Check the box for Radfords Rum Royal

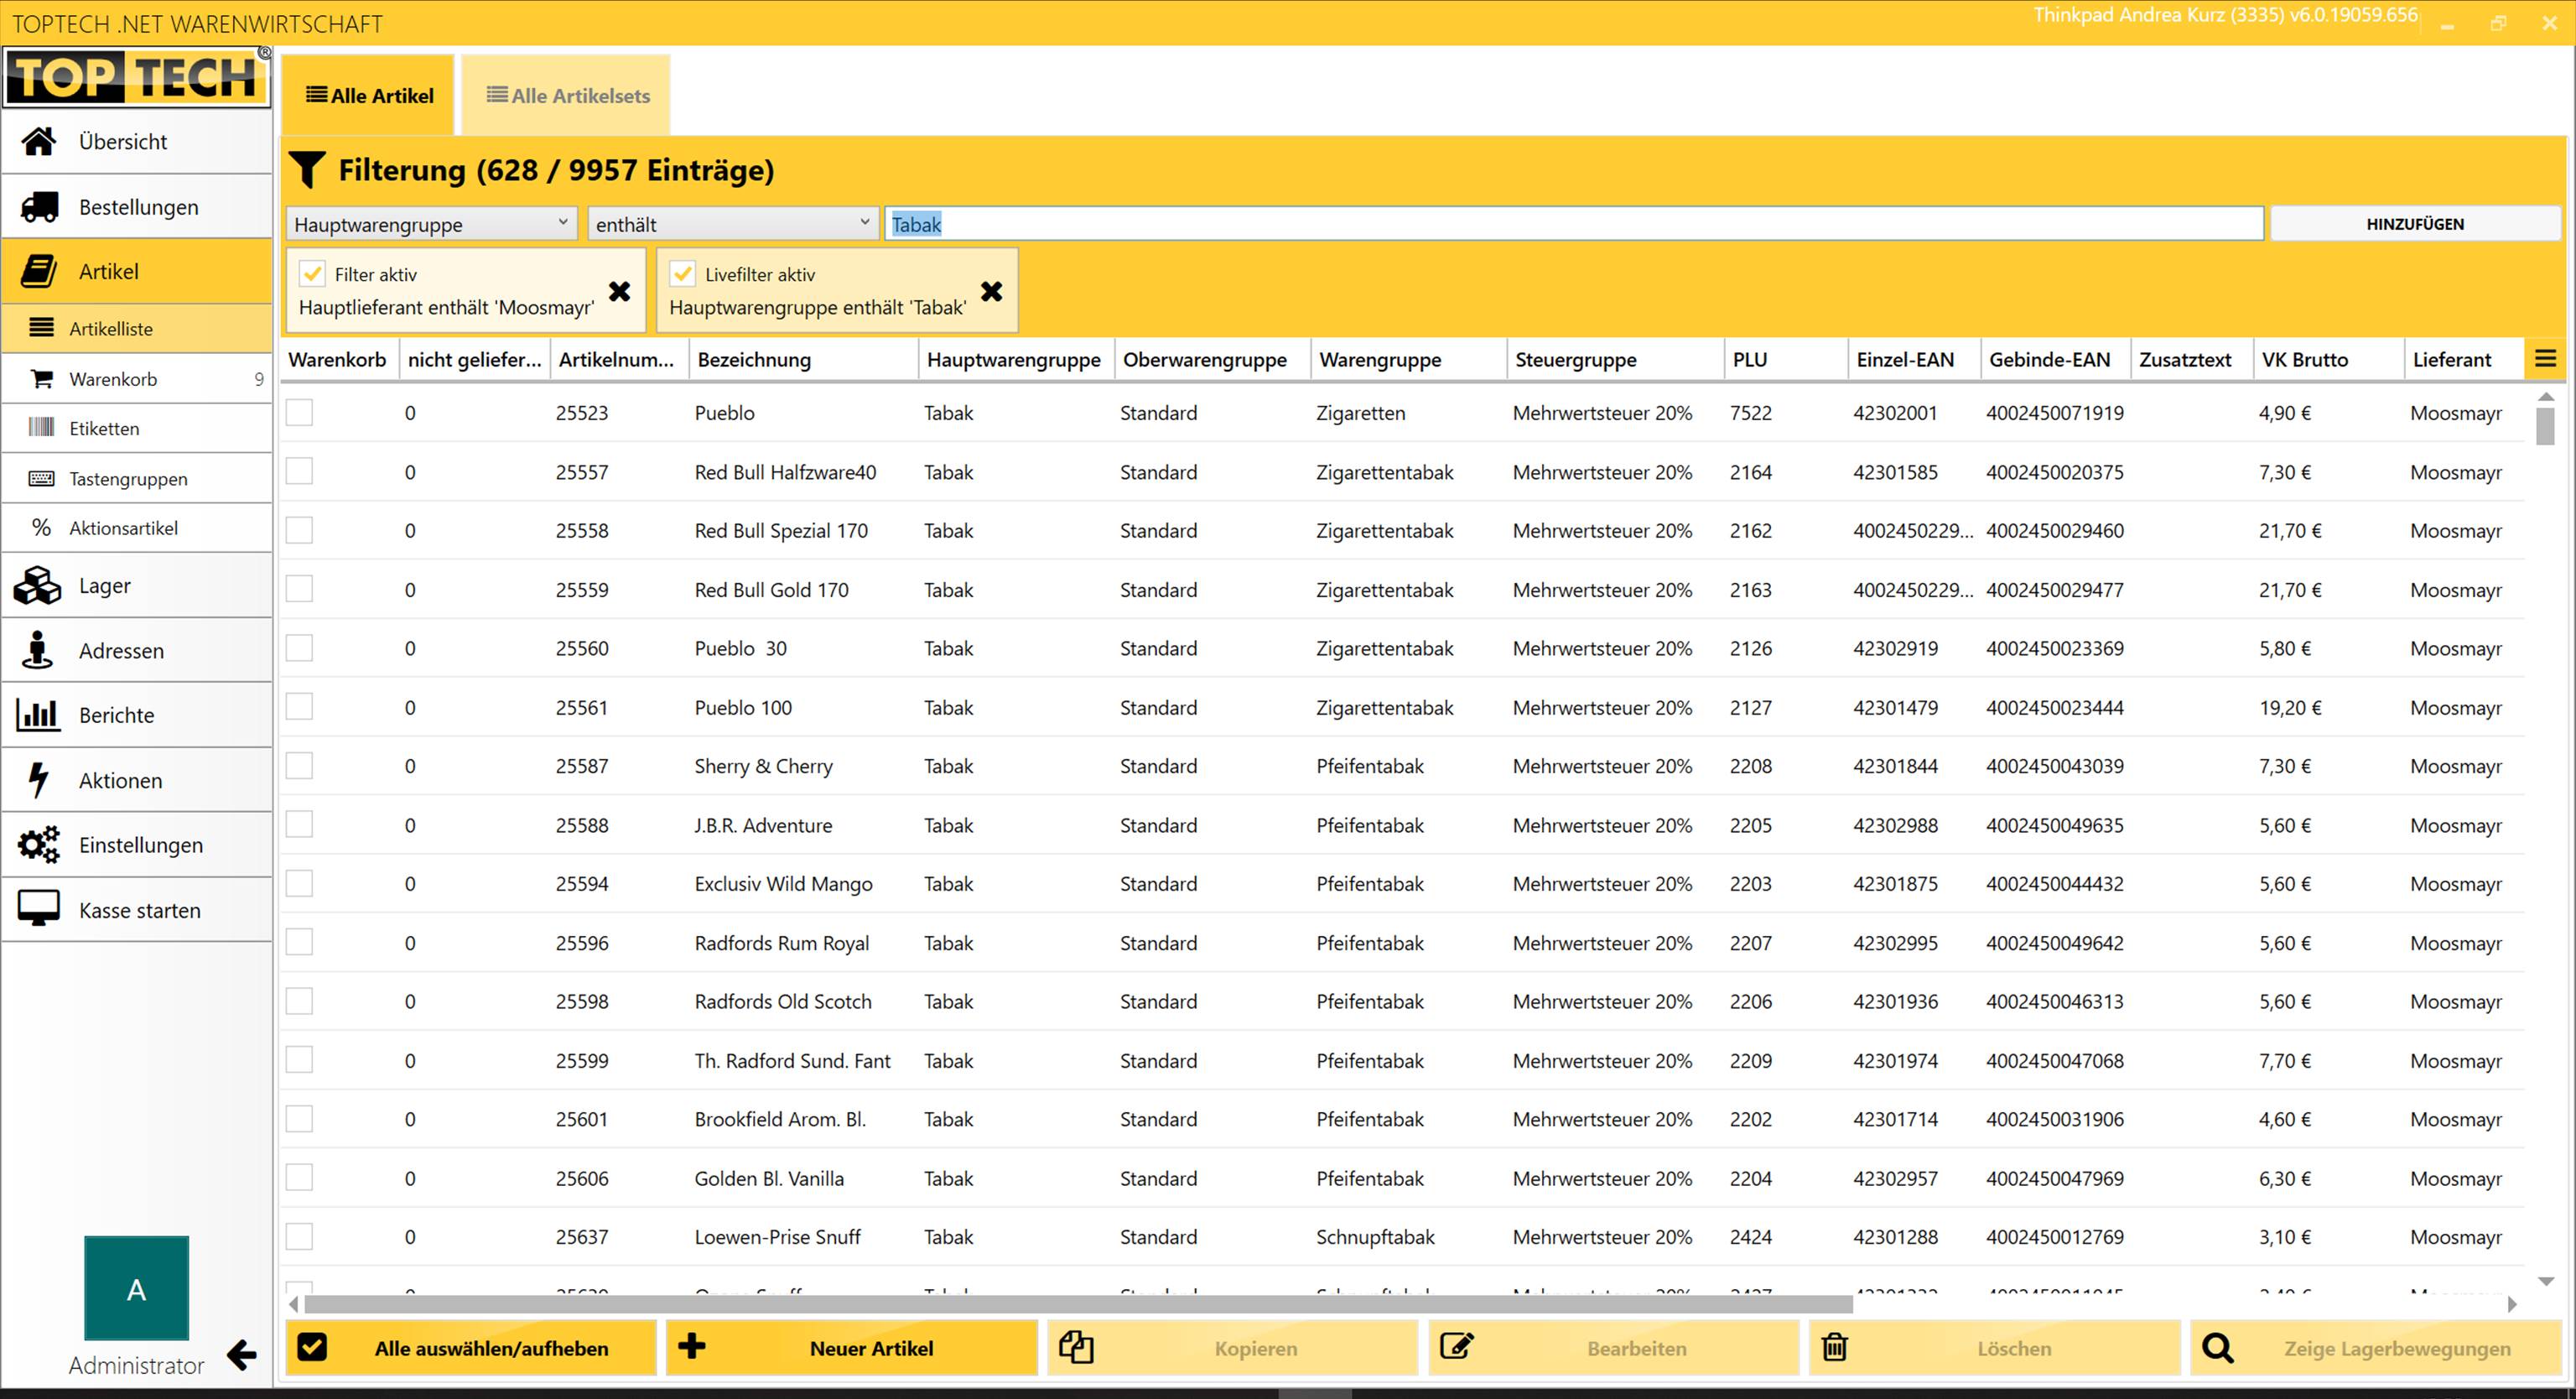[299, 942]
